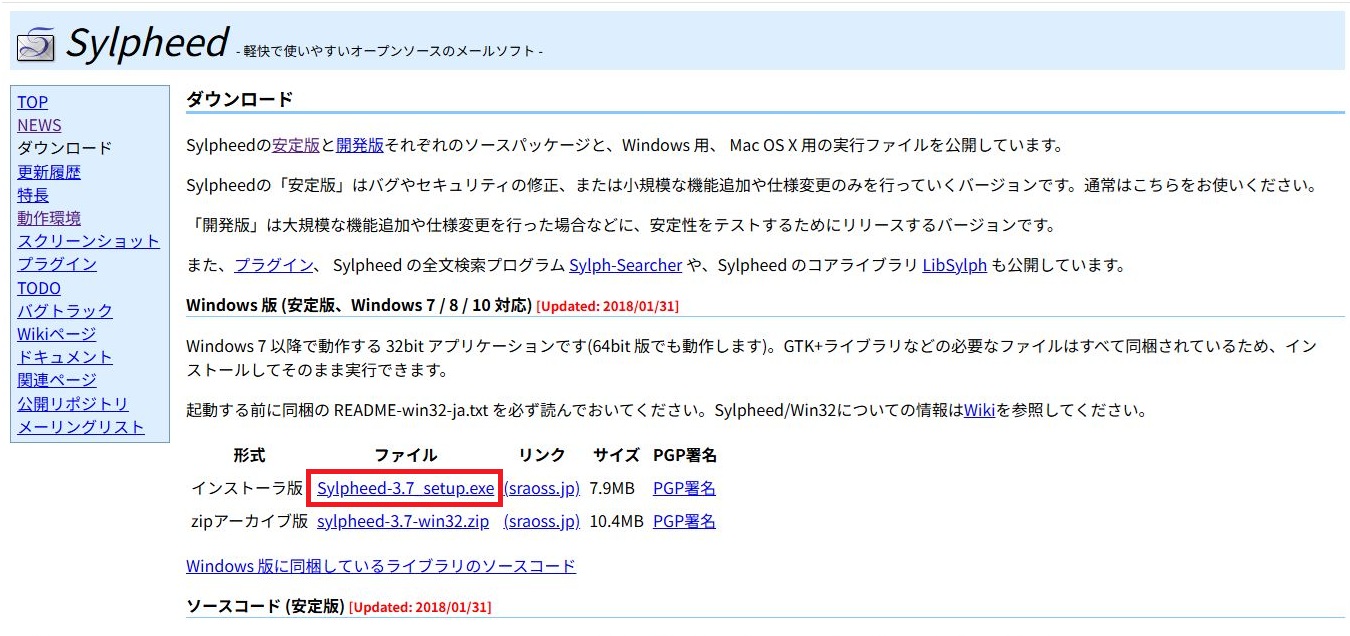The height and width of the screenshot is (636, 1350).
Task: Select 動作環境 in the sidebar
Action: [x=49, y=218]
